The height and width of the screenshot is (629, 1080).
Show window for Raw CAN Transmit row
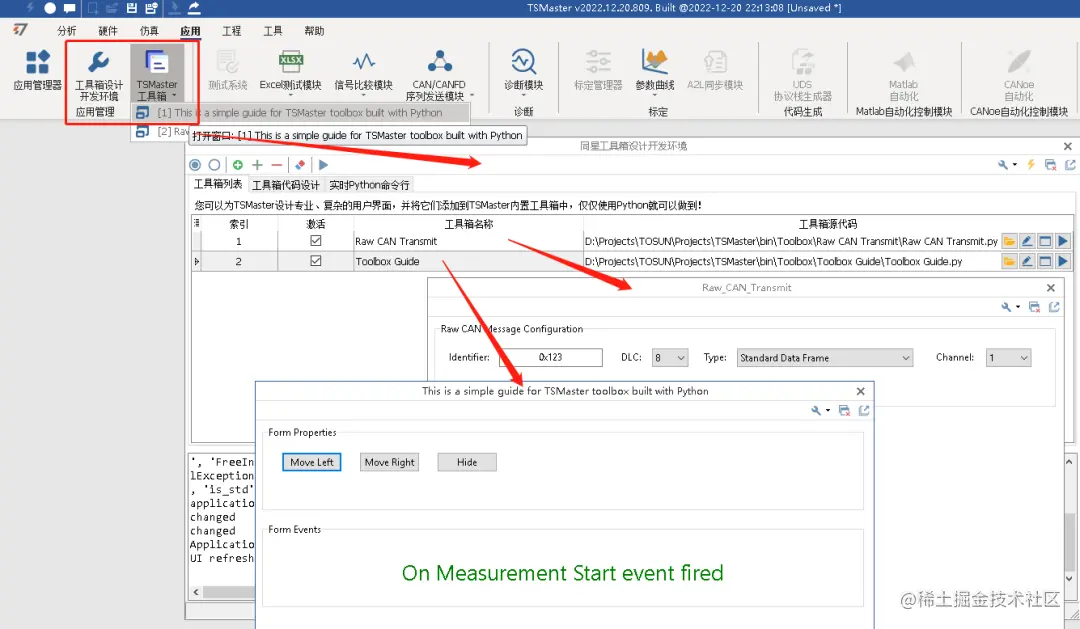click(x=1045, y=241)
